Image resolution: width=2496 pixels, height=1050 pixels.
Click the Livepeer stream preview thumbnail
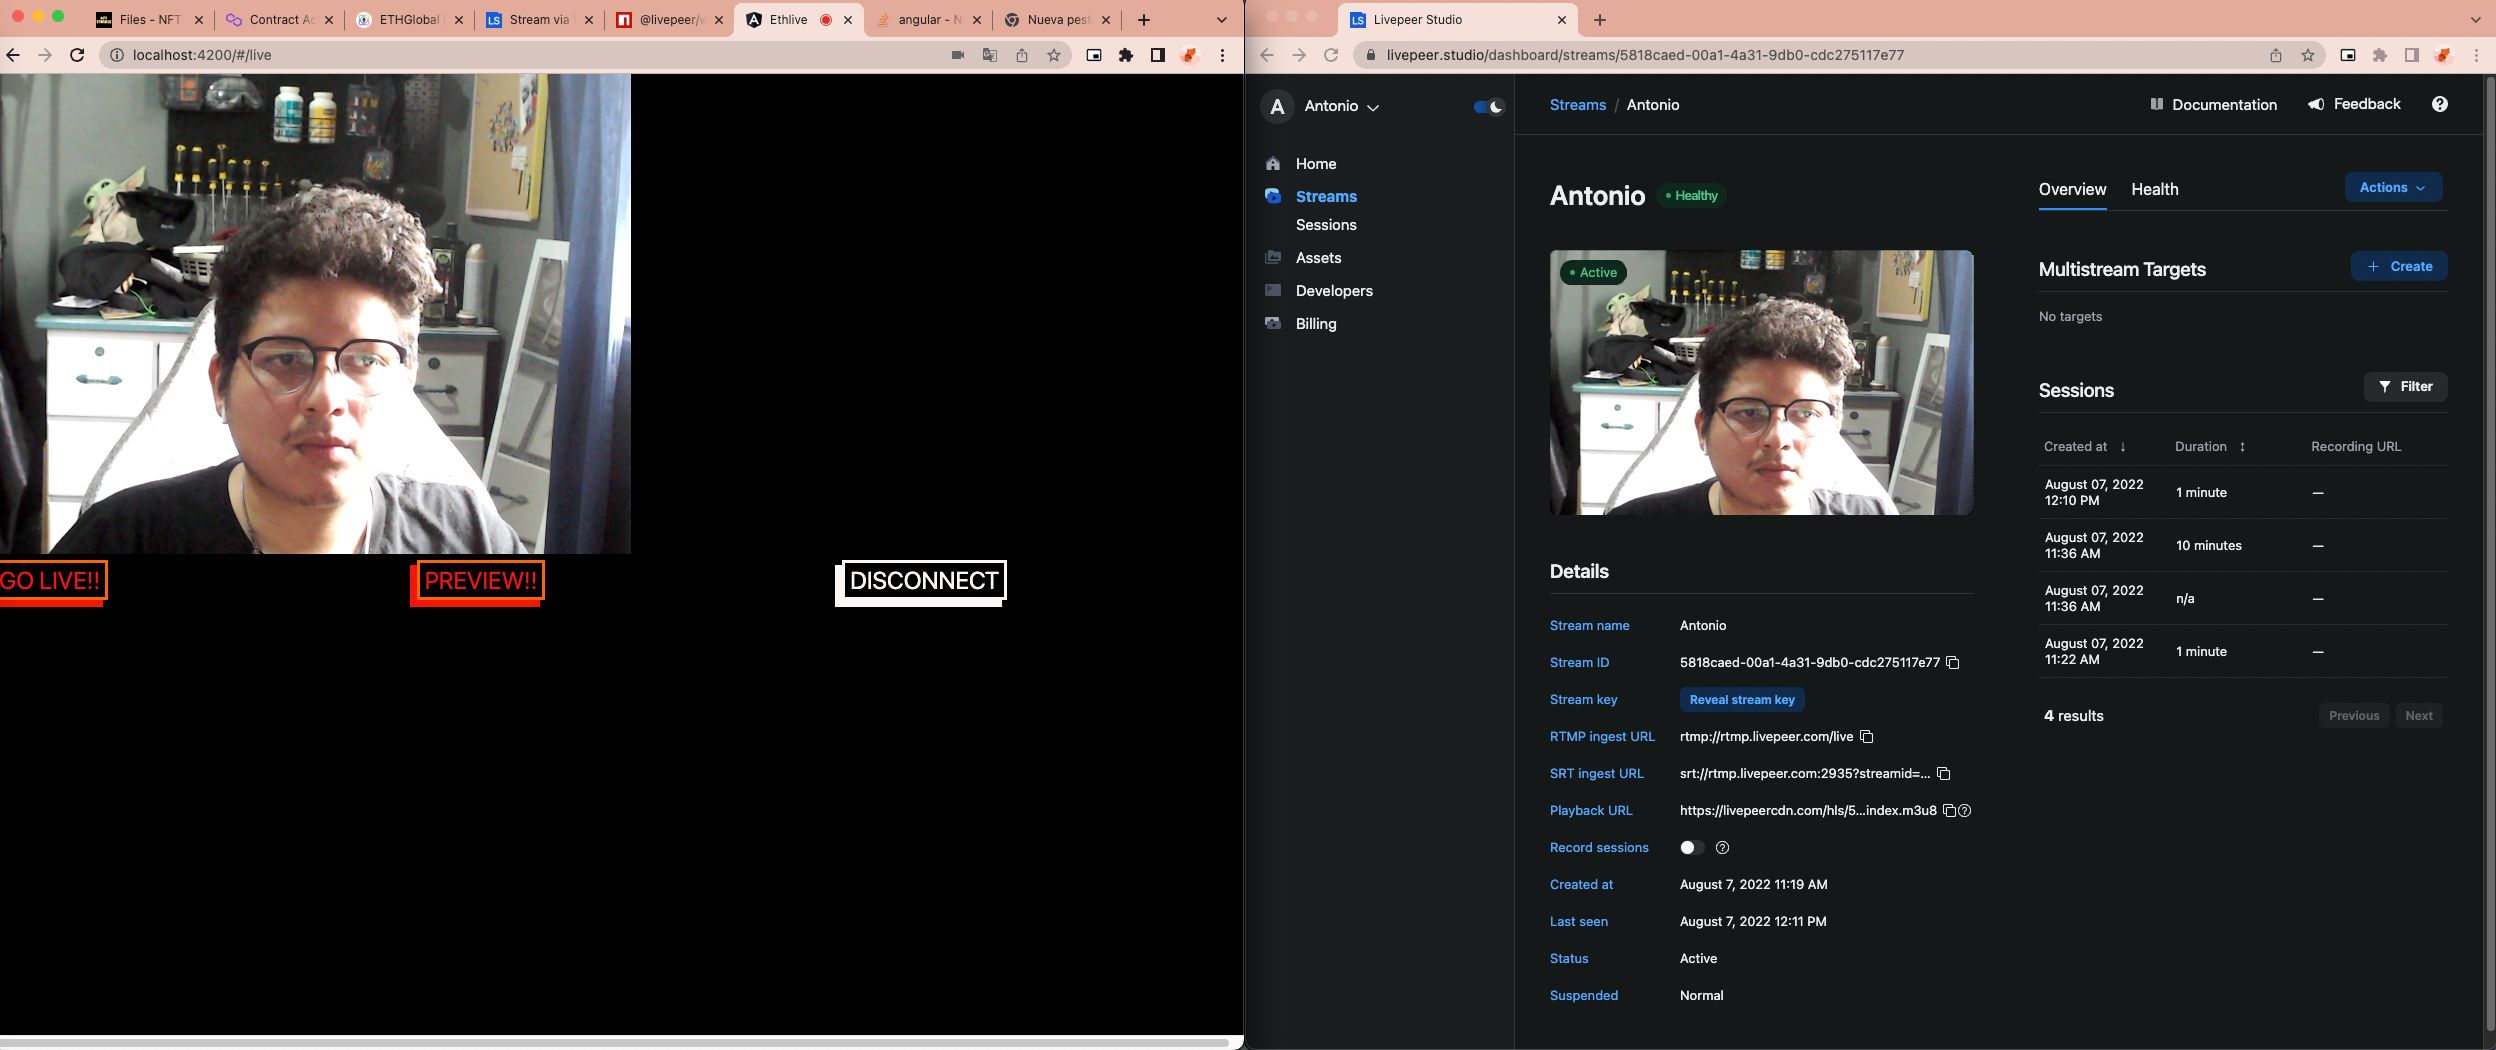(1761, 383)
